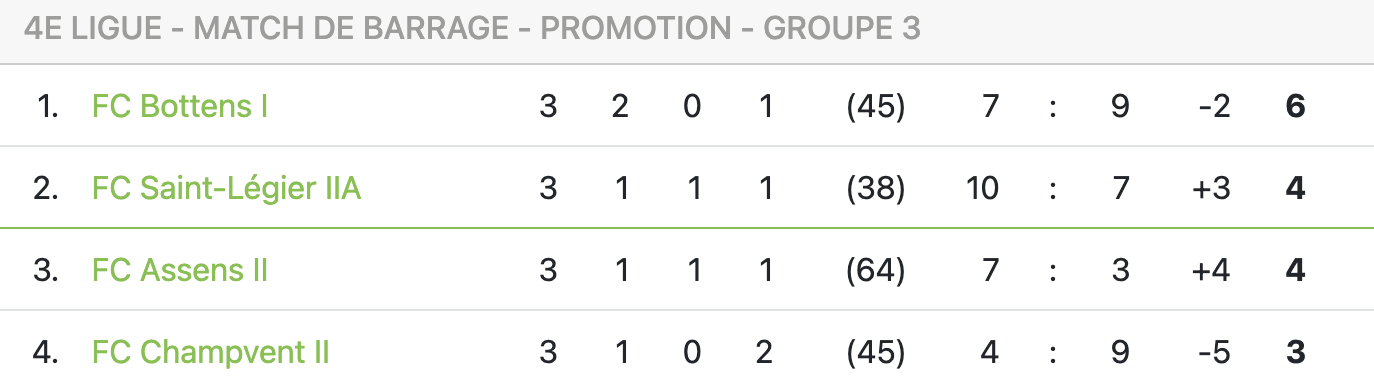Image resolution: width=1374 pixels, height=386 pixels.
Task: Click the (38) fair-play value for Saint-Légier
Action: (x=875, y=188)
